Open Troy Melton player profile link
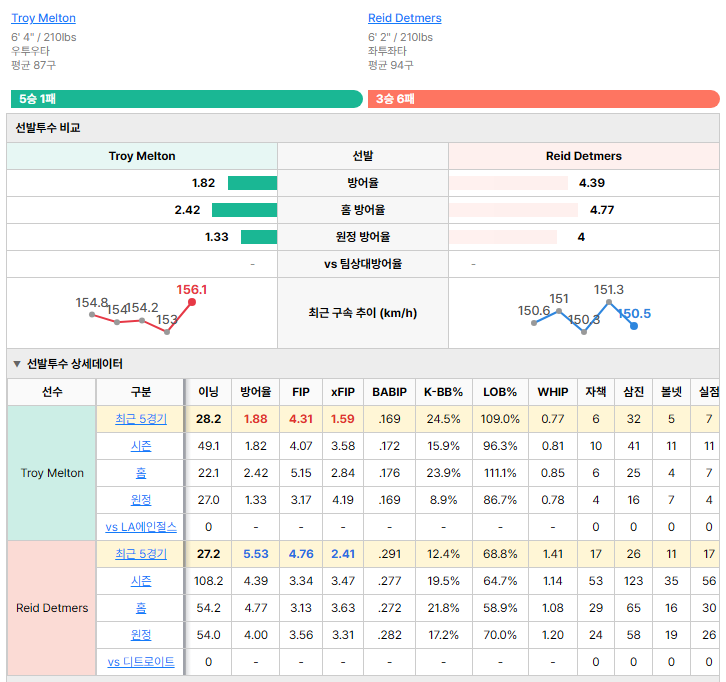726x682 pixels. (x=44, y=18)
